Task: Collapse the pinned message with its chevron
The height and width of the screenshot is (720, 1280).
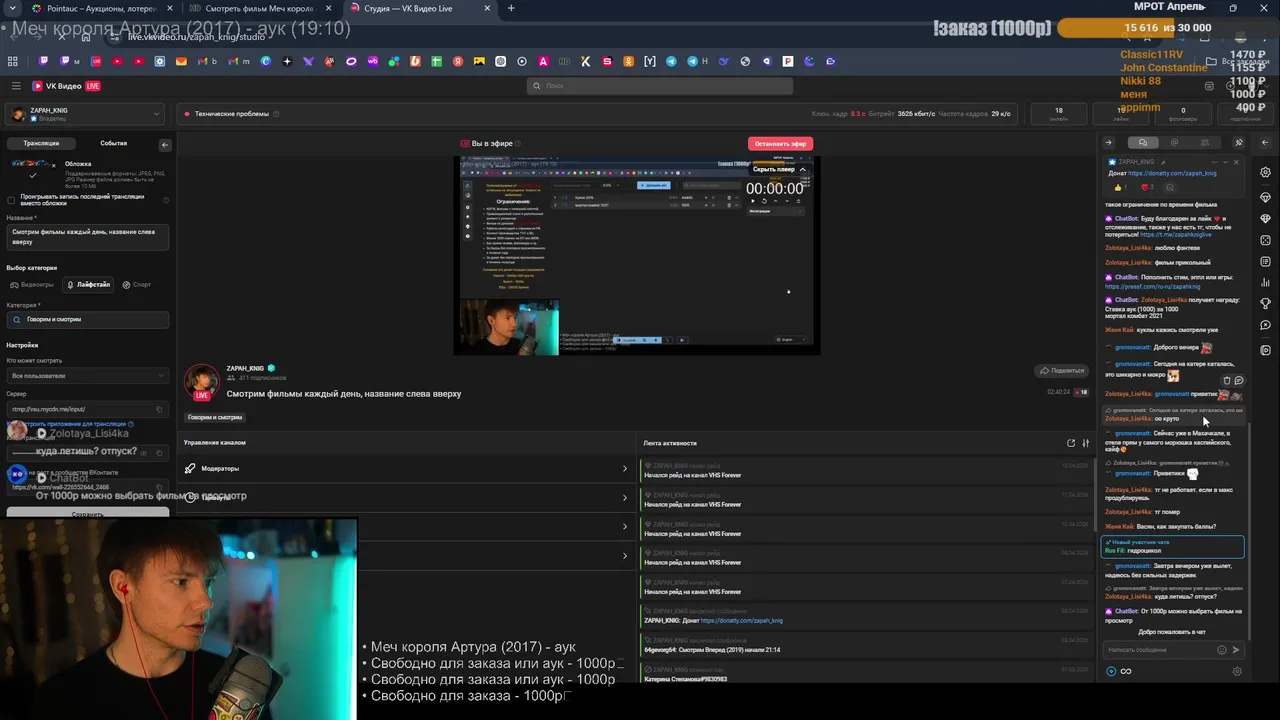Action: (x=1226, y=162)
